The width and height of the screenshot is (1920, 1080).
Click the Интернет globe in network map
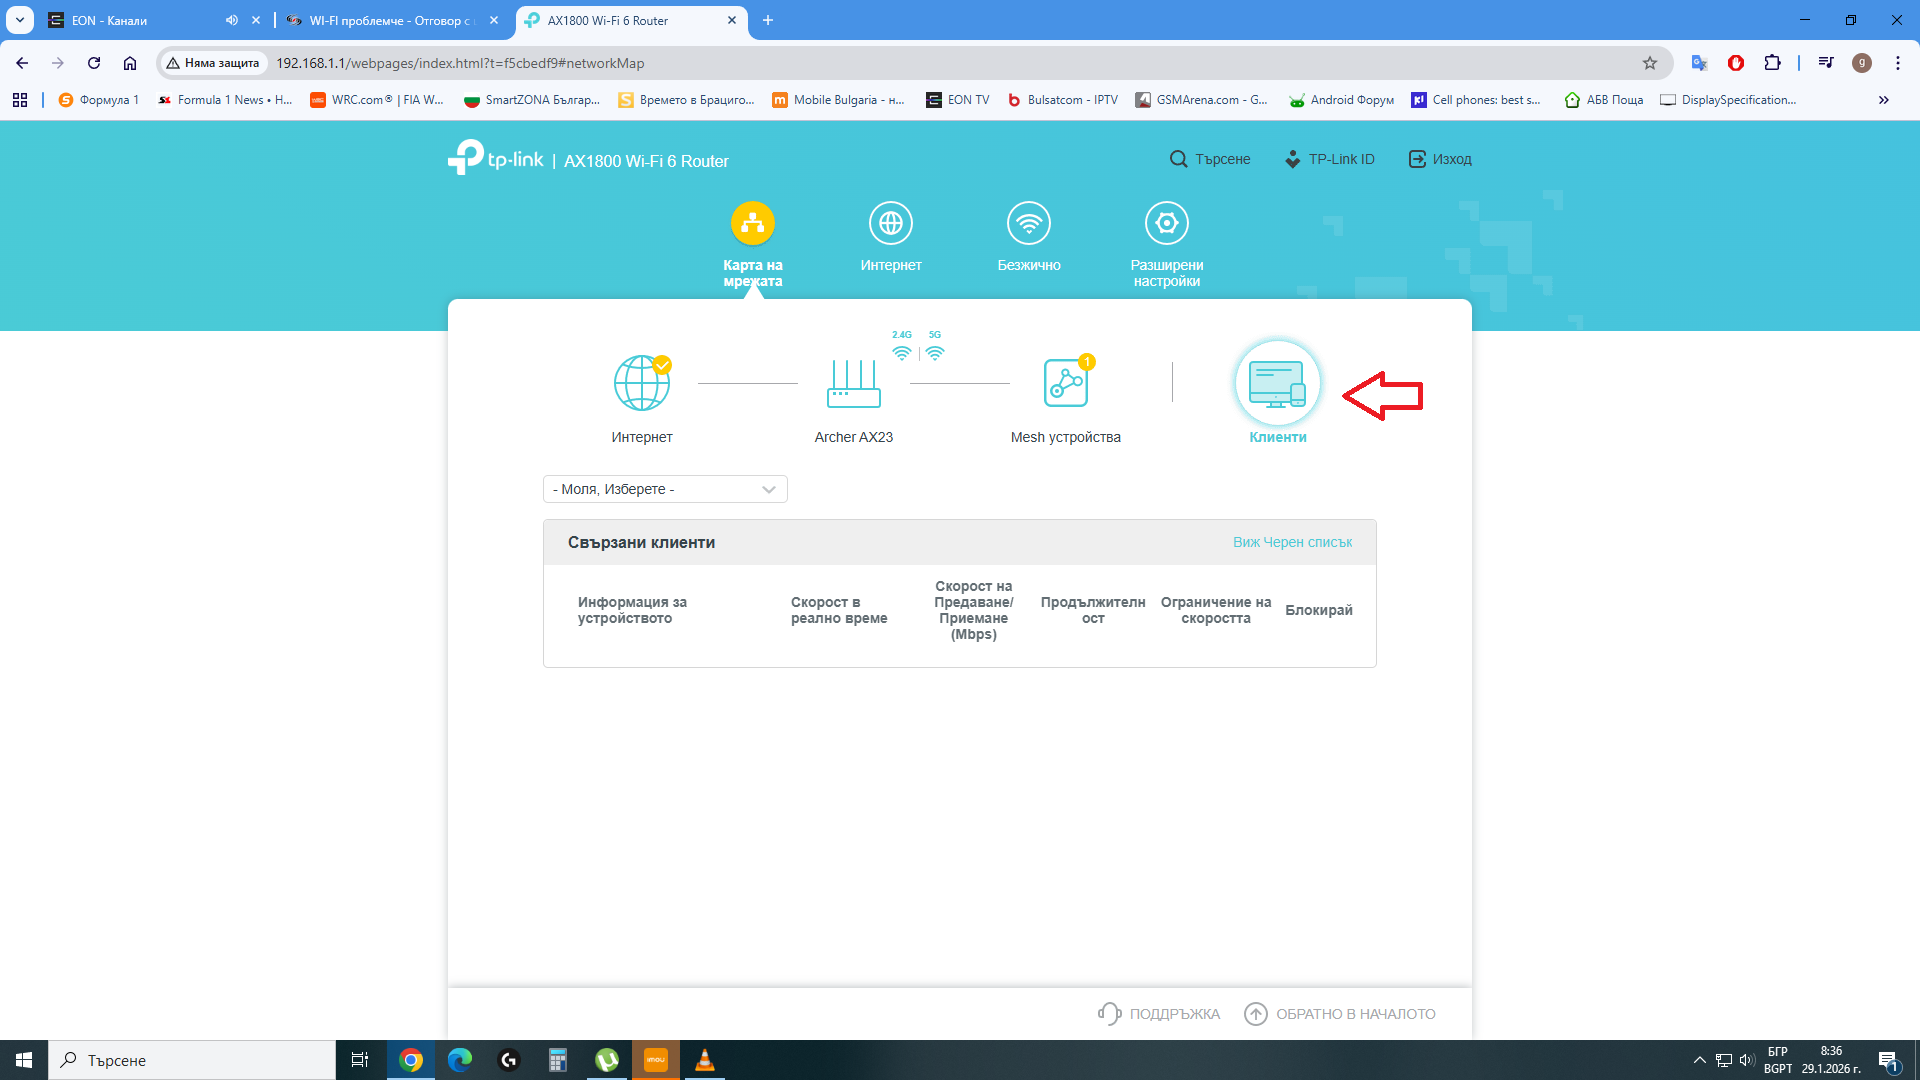tap(641, 384)
